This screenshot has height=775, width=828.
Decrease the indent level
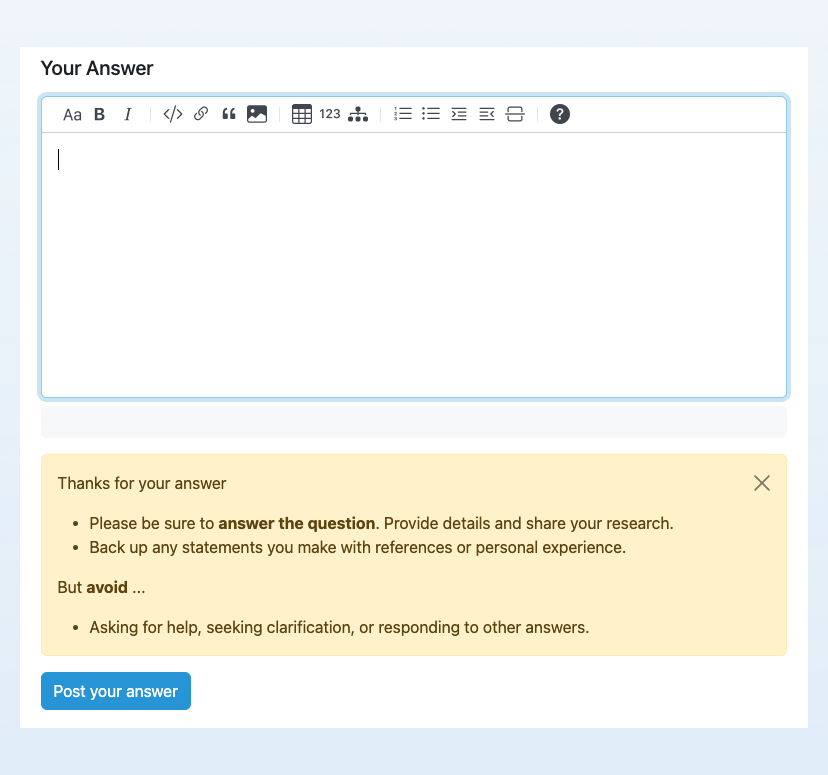point(487,114)
